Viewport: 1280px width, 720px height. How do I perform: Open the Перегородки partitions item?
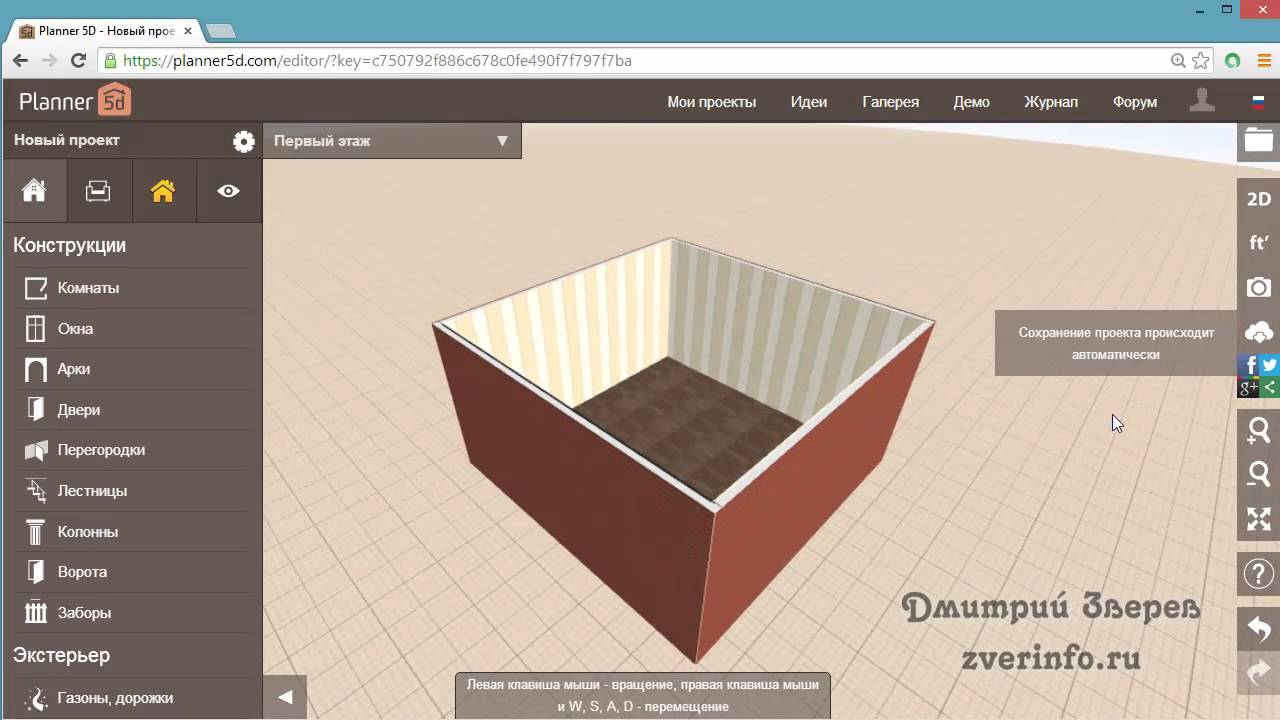[x=131, y=450]
